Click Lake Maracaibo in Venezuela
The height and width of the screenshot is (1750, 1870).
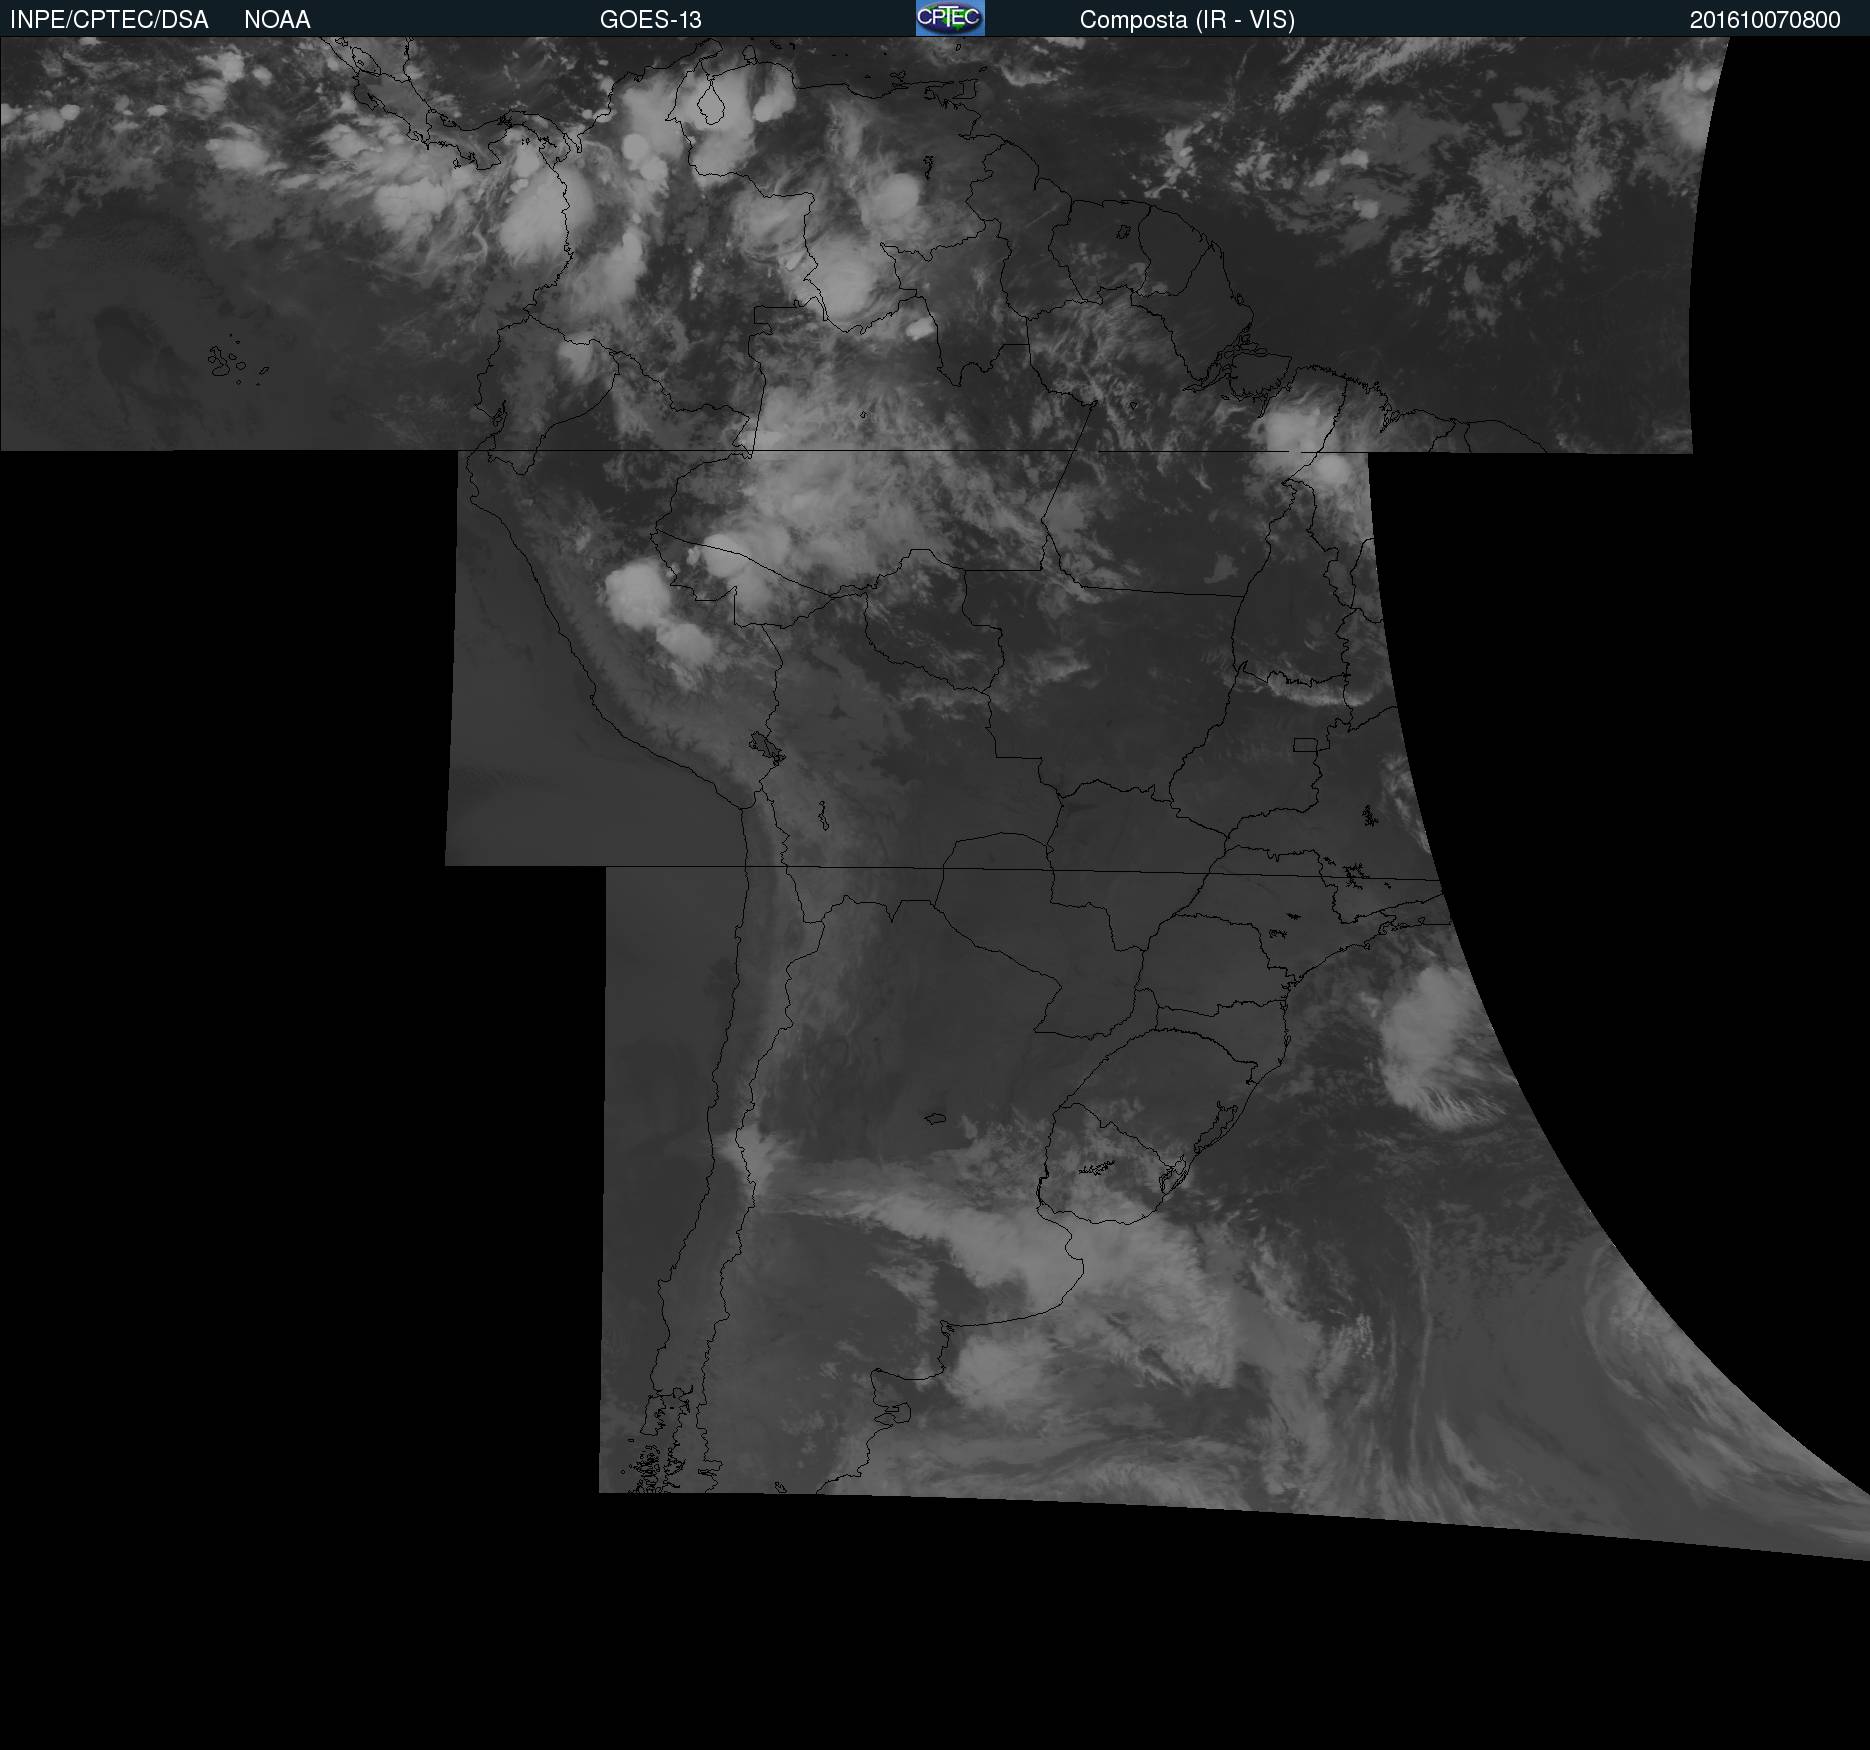[711, 105]
